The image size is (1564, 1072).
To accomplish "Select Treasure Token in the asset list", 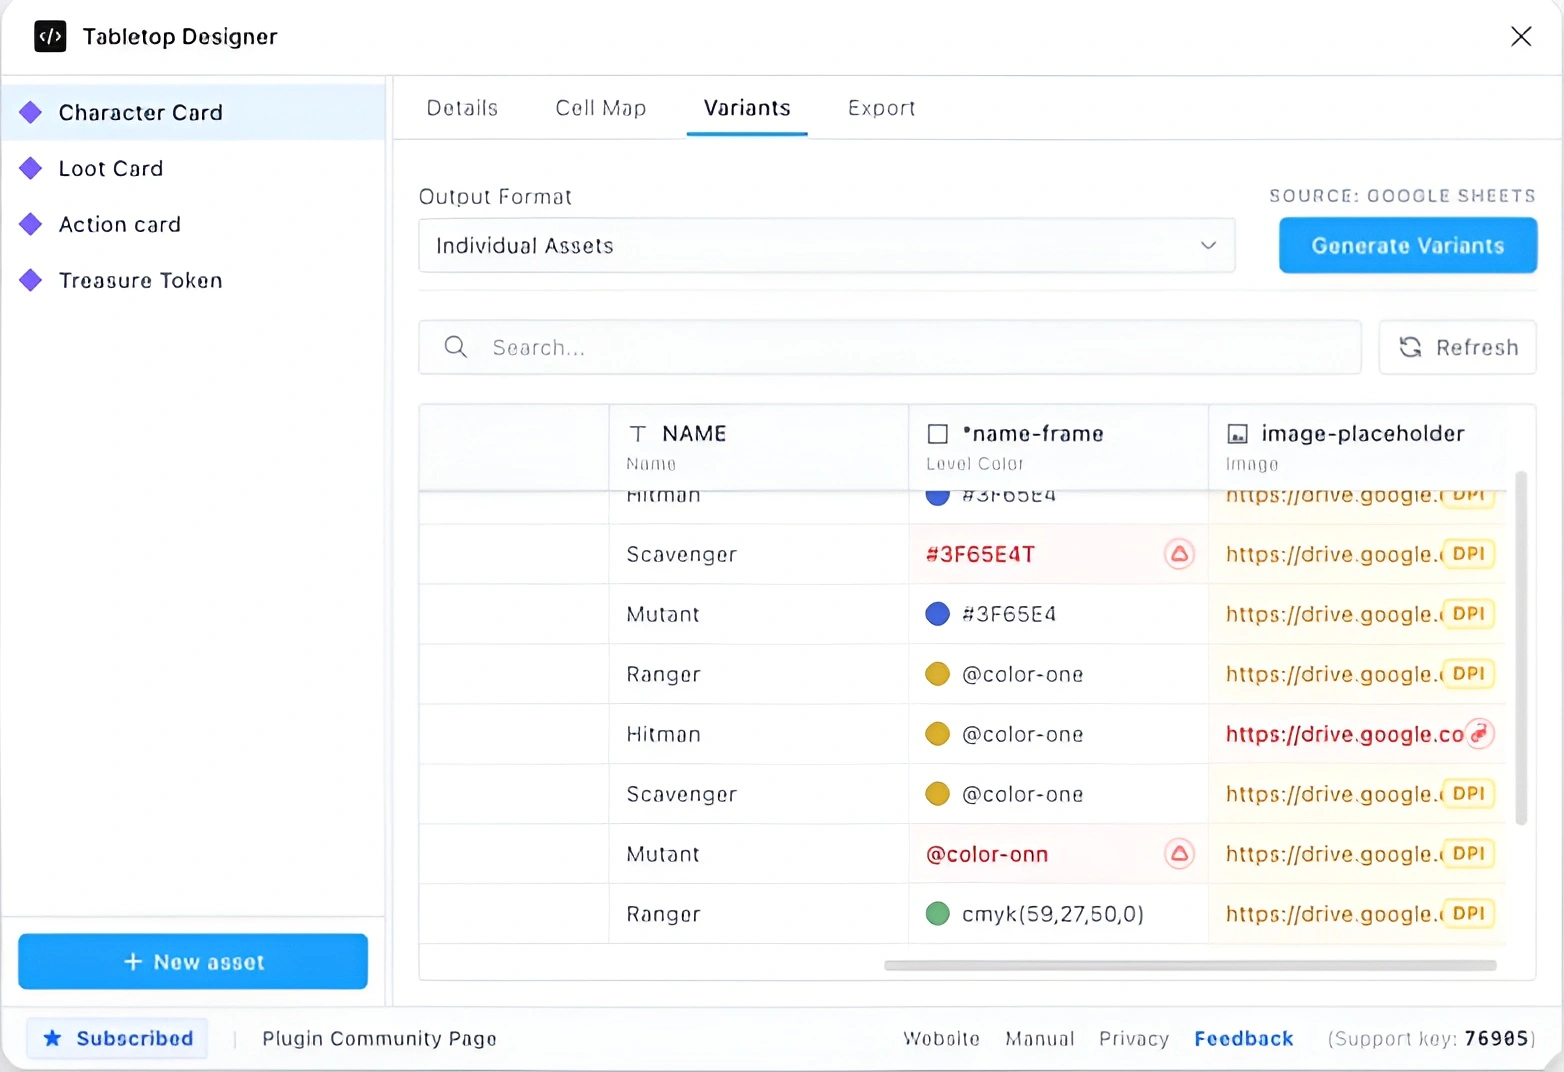I will 140,280.
